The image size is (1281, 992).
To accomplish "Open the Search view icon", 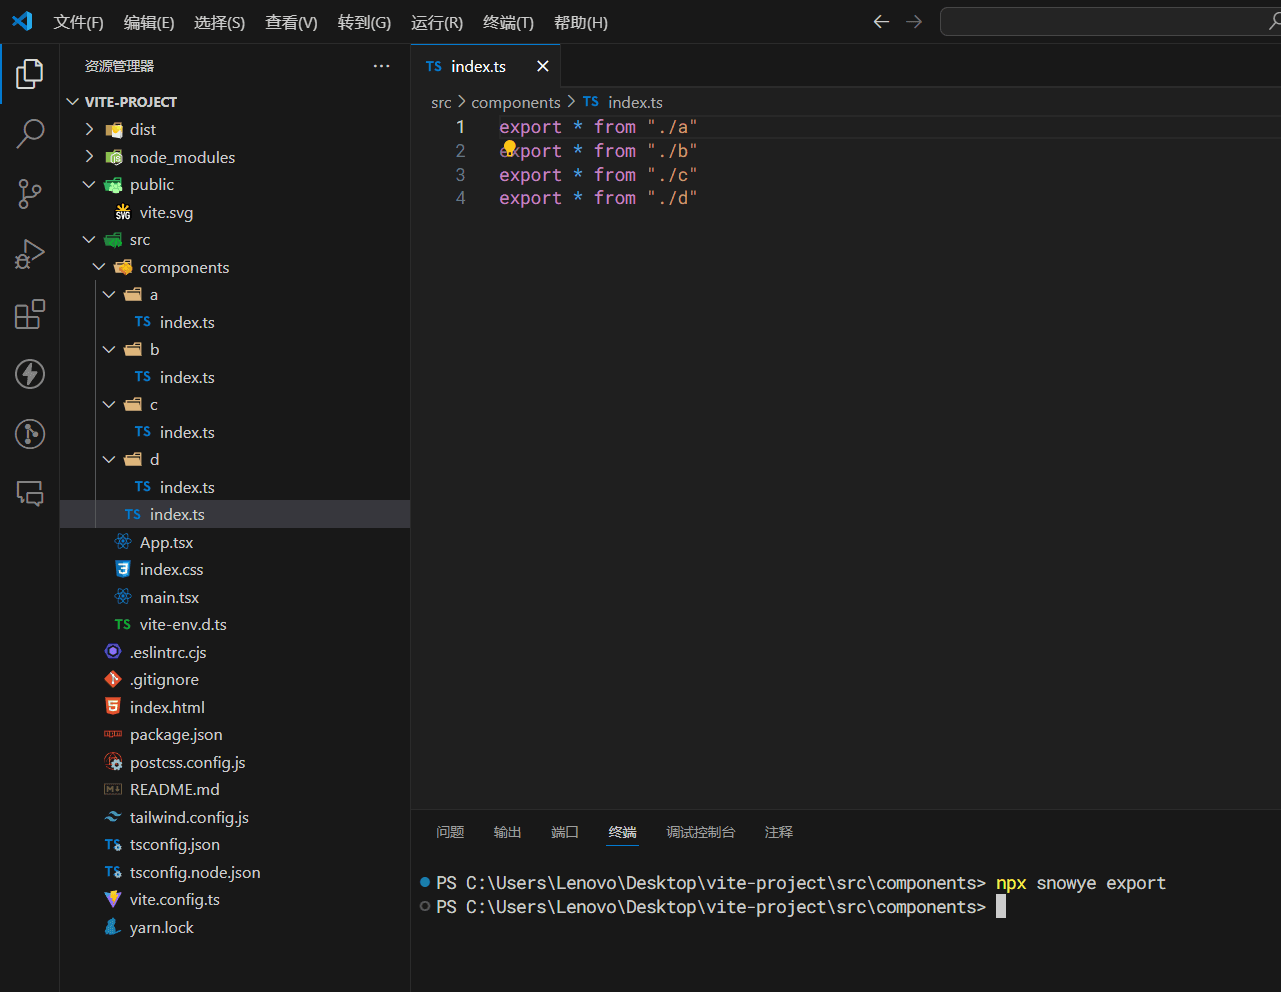I will tap(30, 133).
